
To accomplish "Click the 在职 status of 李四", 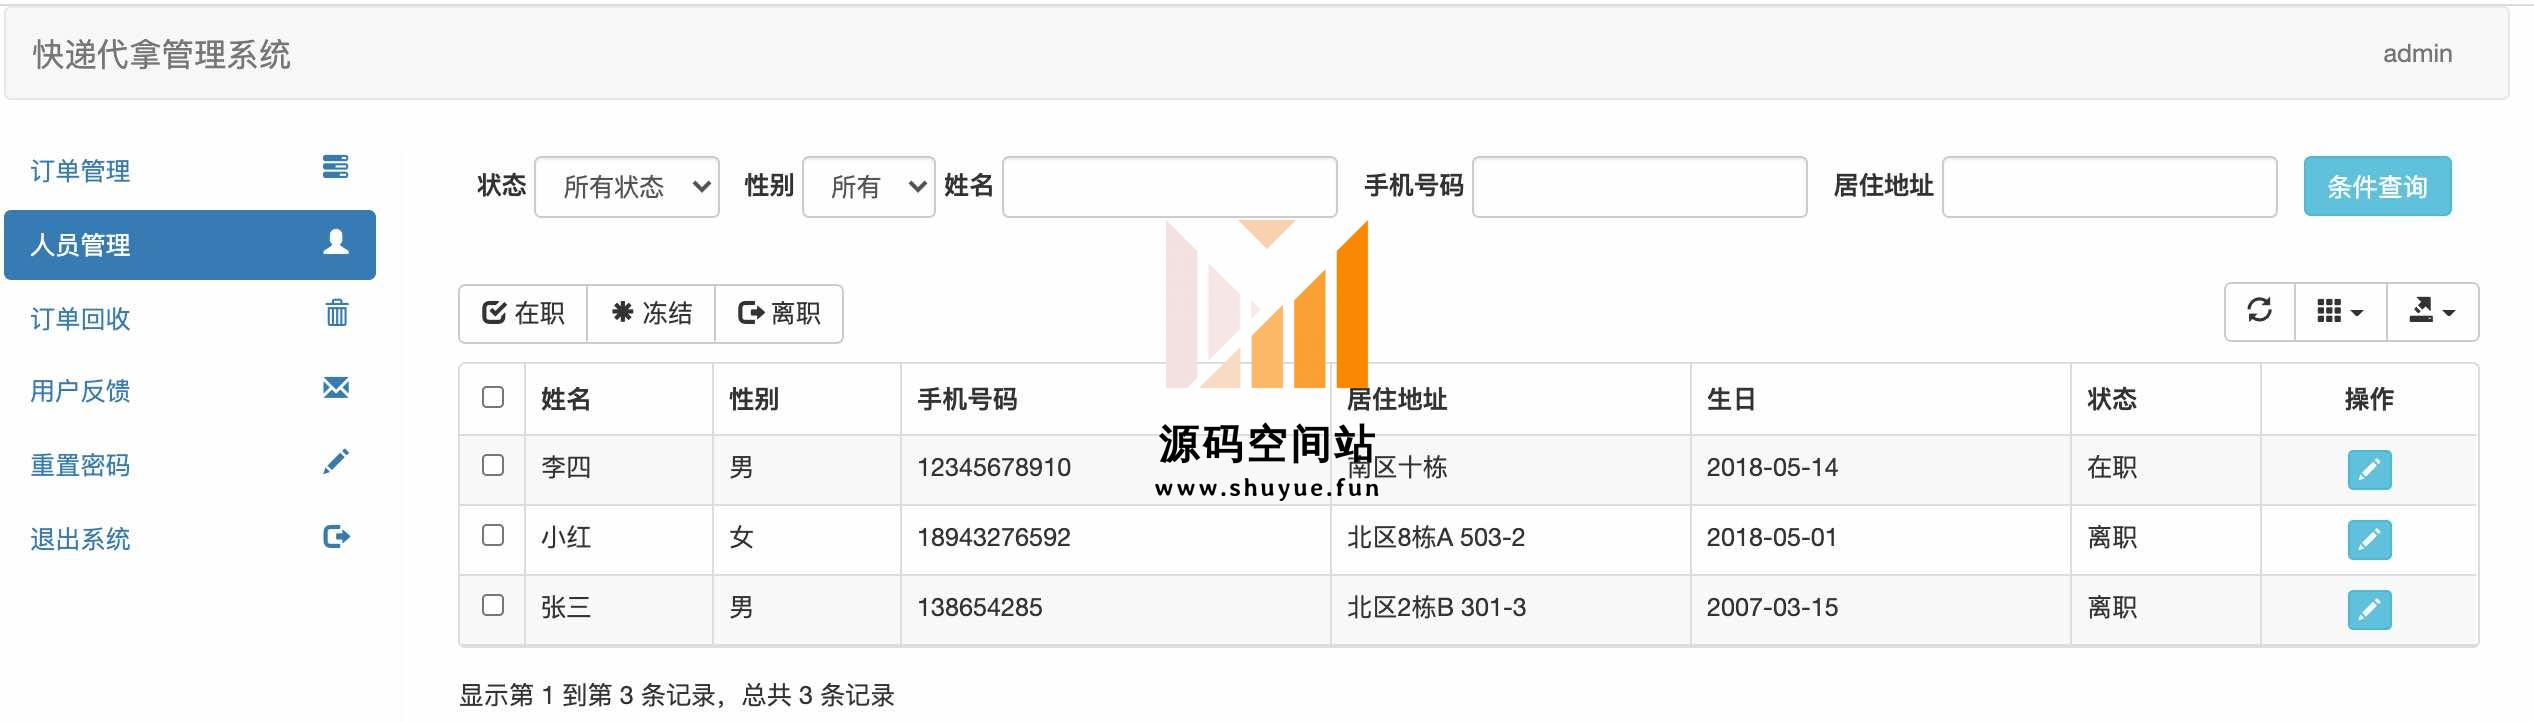I will click(2112, 467).
